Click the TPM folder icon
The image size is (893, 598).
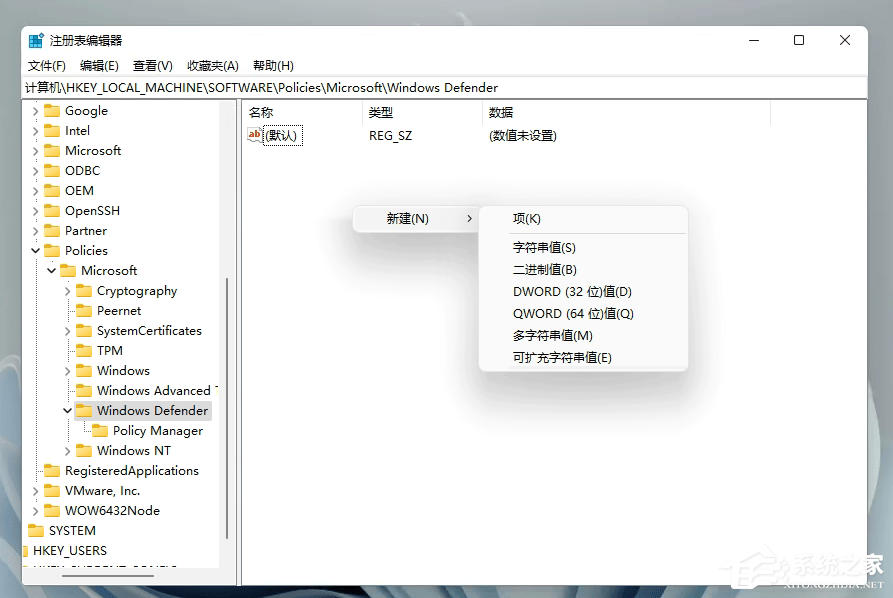pyautogui.click(x=84, y=350)
